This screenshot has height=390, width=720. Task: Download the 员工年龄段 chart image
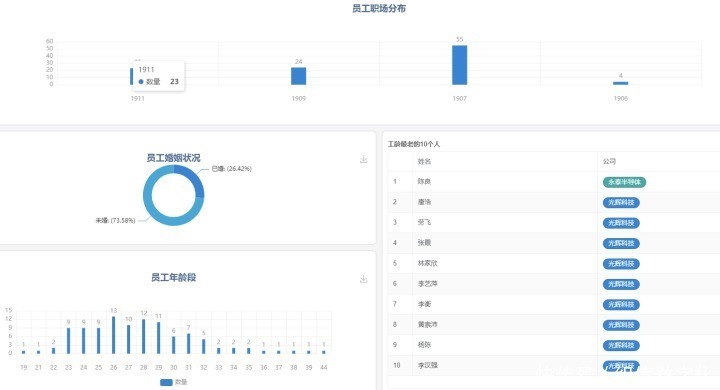(x=363, y=279)
